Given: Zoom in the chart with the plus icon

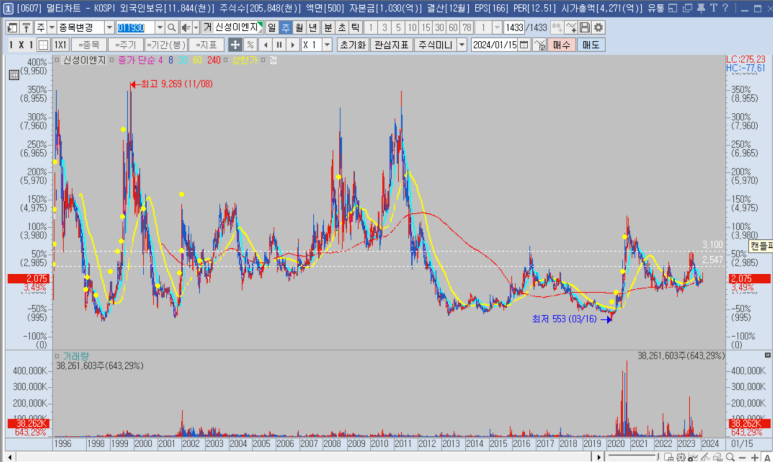Looking at the screenshot, I should point(754,458).
